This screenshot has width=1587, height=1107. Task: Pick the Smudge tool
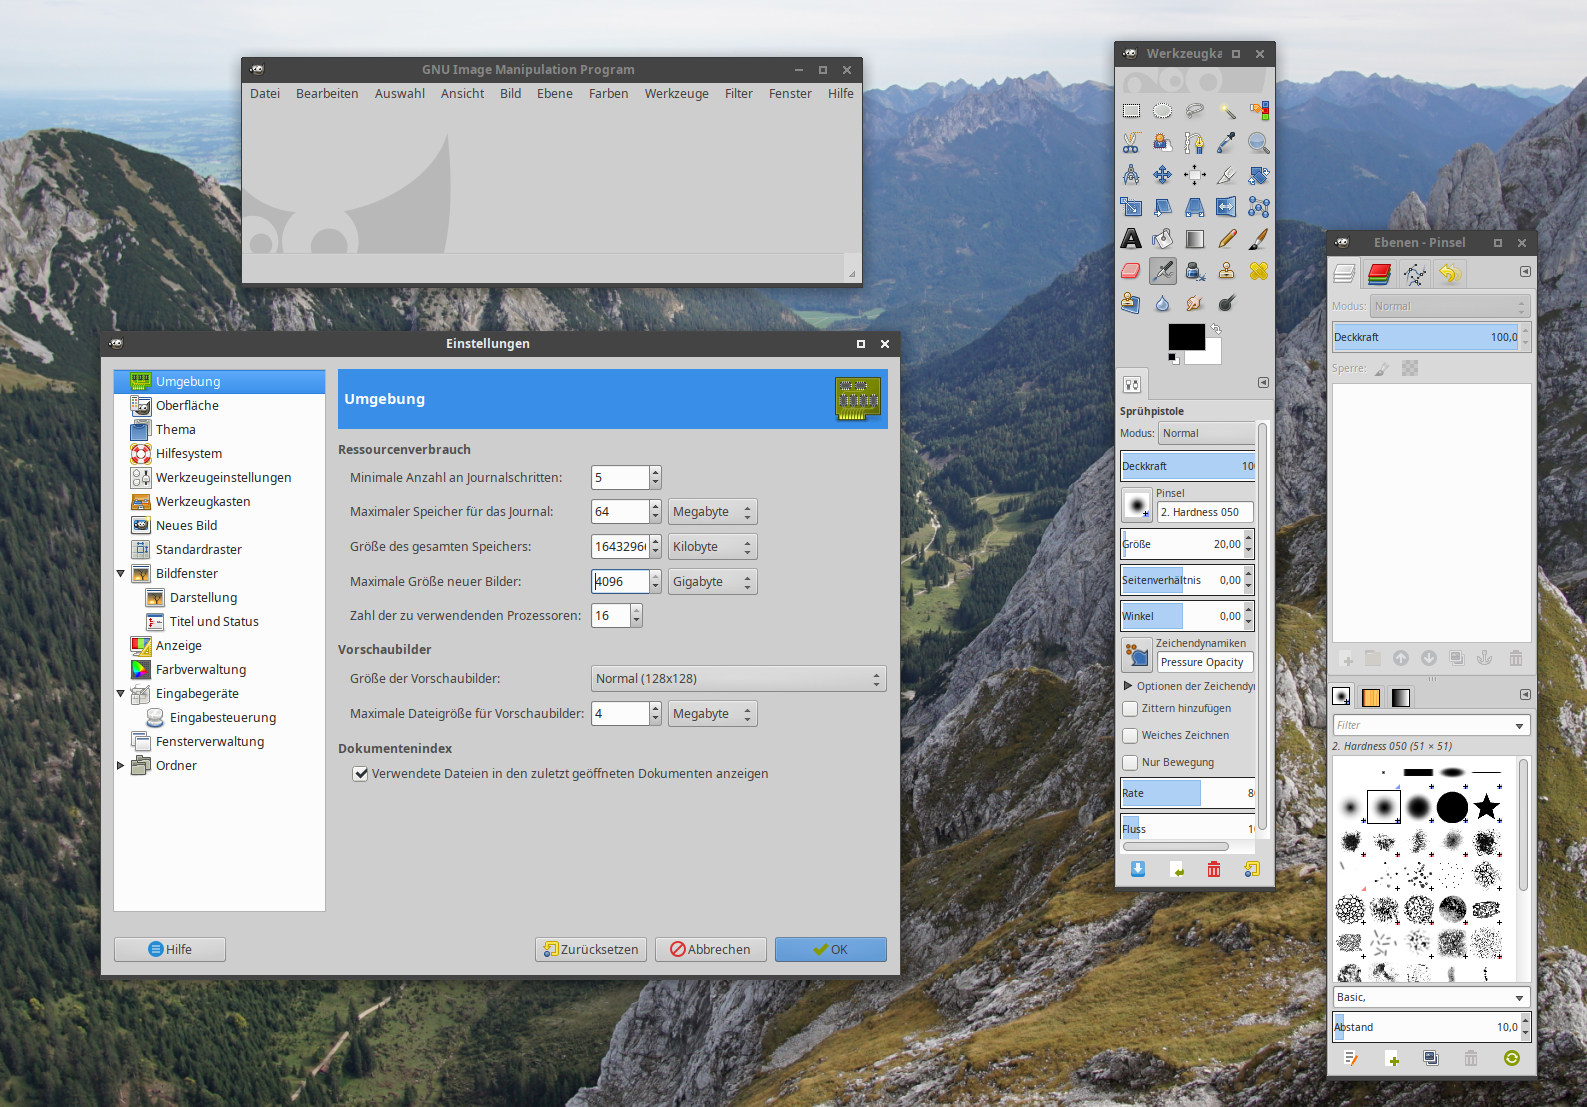(1195, 303)
